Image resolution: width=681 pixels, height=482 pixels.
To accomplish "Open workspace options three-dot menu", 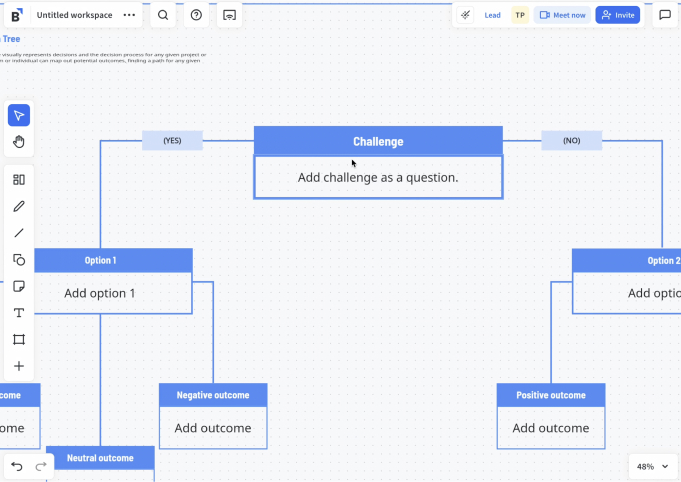I will point(129,15).
